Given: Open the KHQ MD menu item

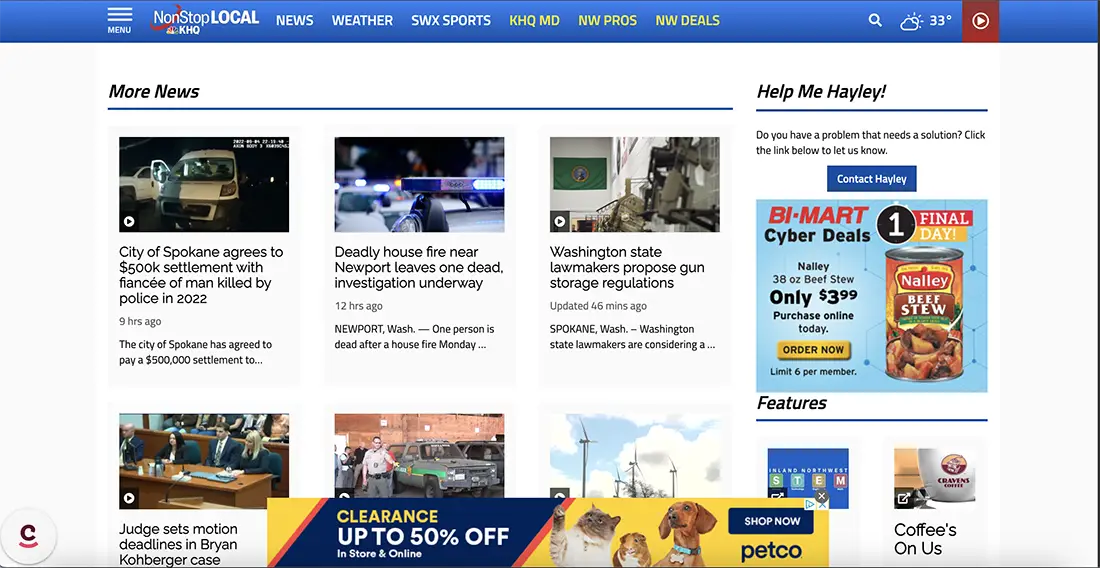Looking at the screenshot, I should 535,20.
